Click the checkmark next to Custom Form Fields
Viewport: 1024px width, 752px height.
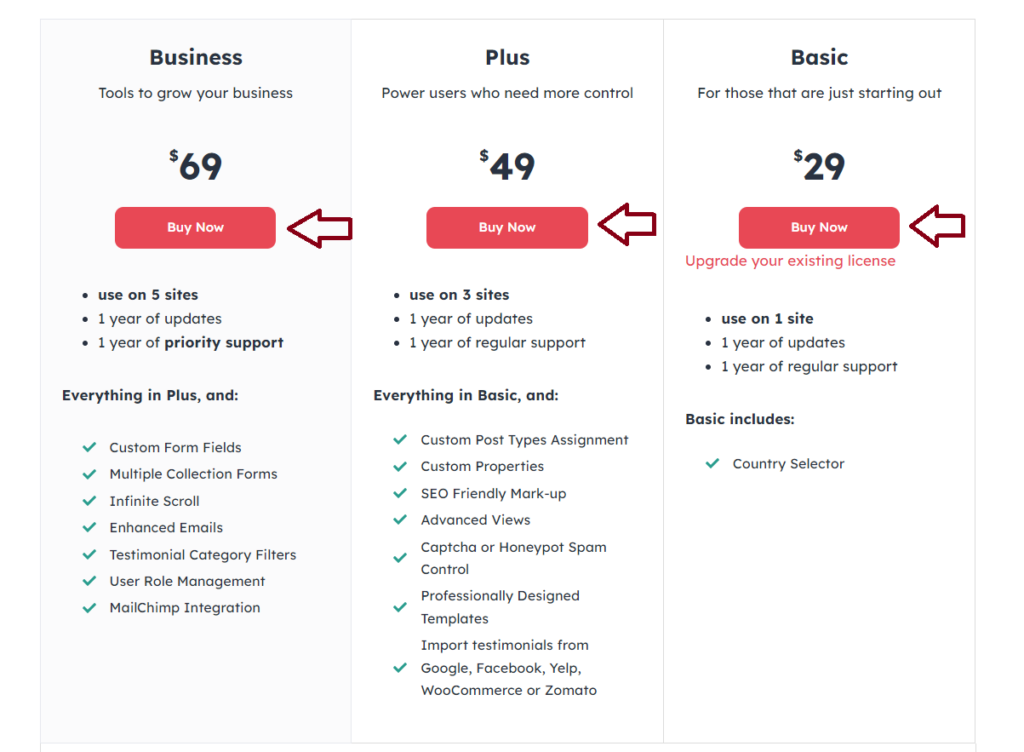89,447
